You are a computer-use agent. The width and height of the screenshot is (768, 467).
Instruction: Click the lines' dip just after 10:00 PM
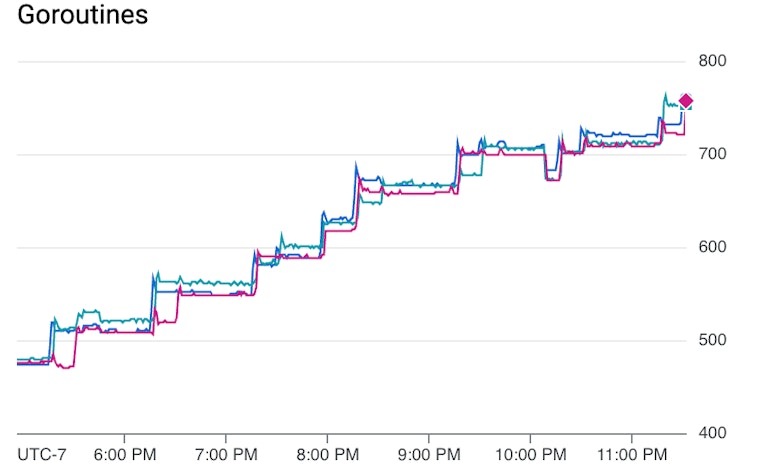(x=552, y=178)
